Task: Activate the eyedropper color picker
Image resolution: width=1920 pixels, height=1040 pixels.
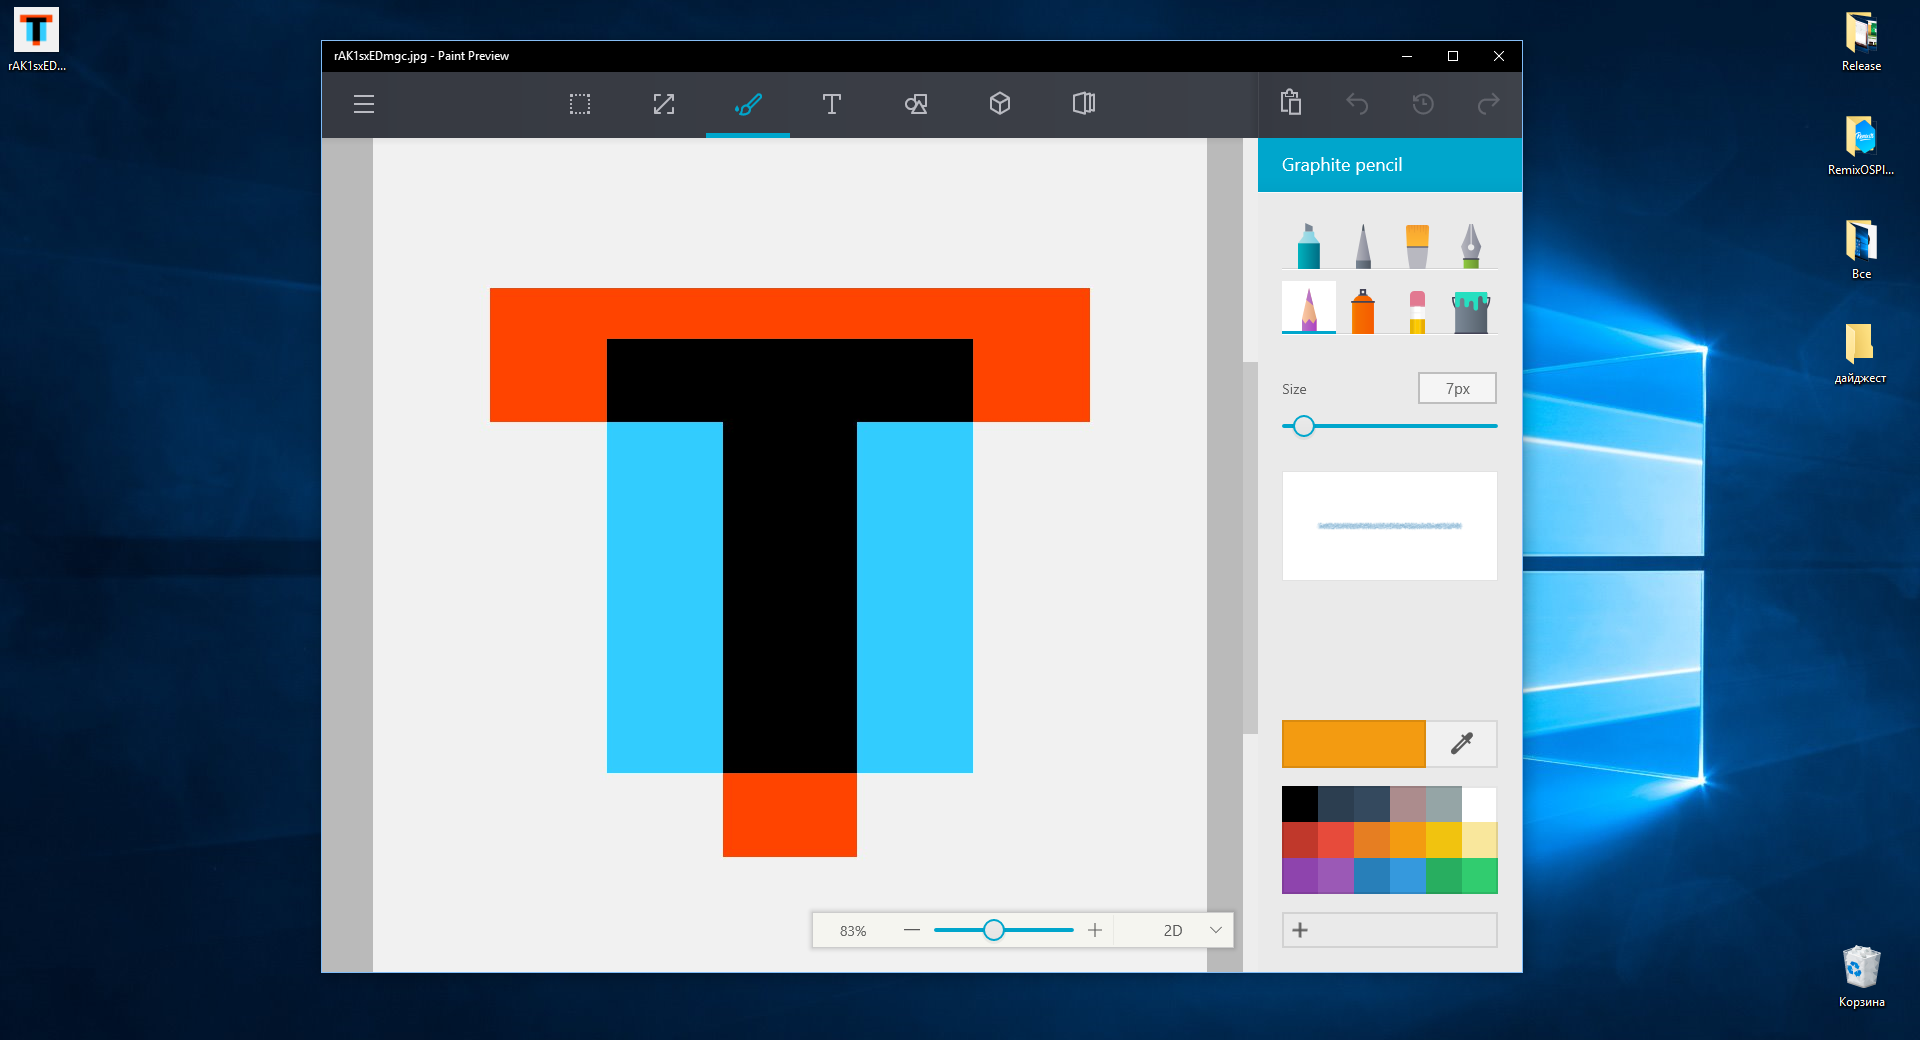Action: coord(1462,744)
